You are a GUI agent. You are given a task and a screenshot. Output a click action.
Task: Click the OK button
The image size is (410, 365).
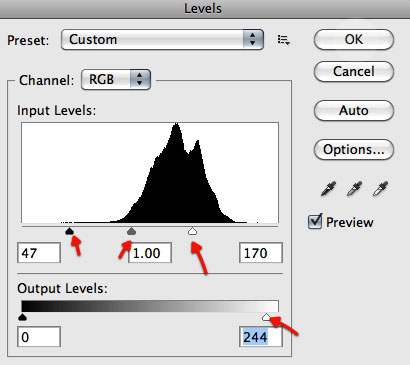click(x=354, y=39)
